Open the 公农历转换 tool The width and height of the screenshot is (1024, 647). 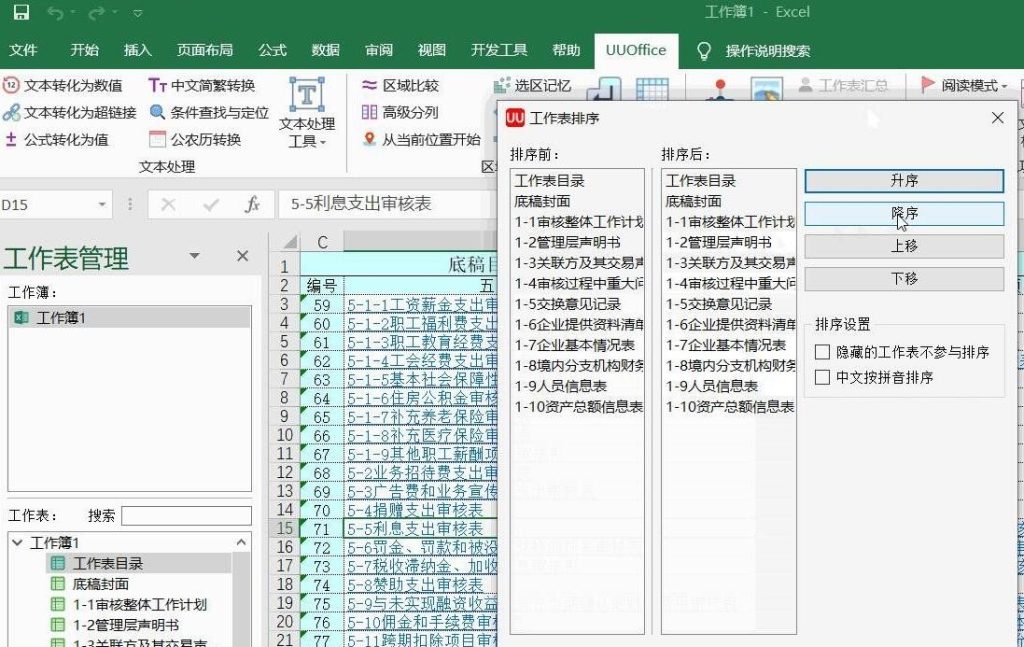pos(195,139)
